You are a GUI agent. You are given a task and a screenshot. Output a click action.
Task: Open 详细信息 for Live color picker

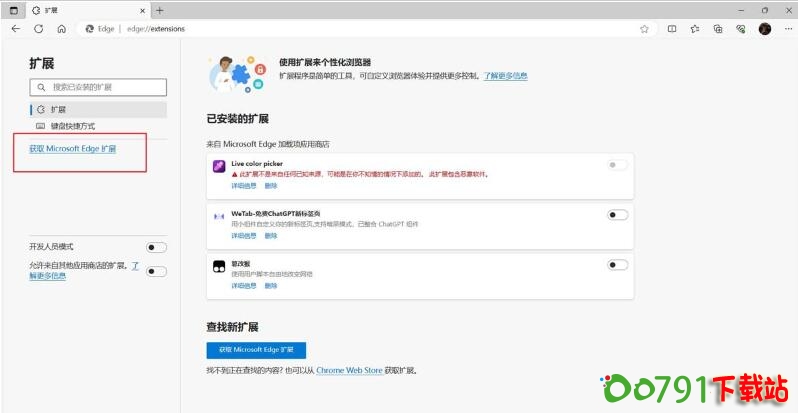[x=244, y=186]
